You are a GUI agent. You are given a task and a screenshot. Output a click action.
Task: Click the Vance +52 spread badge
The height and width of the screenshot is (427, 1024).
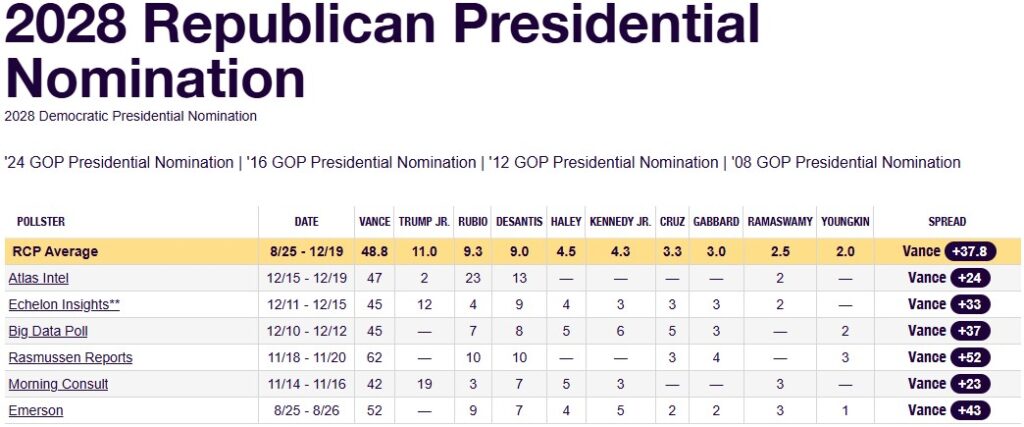[968, 357]
